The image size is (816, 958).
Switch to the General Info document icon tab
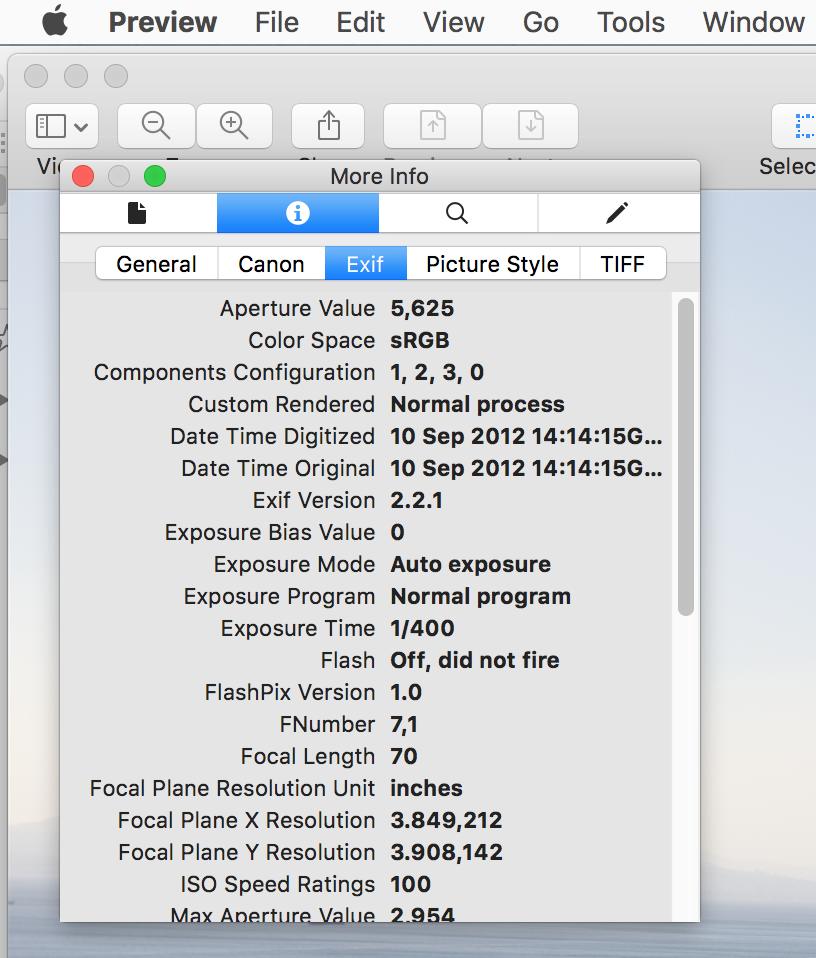[x=138, y=213]
